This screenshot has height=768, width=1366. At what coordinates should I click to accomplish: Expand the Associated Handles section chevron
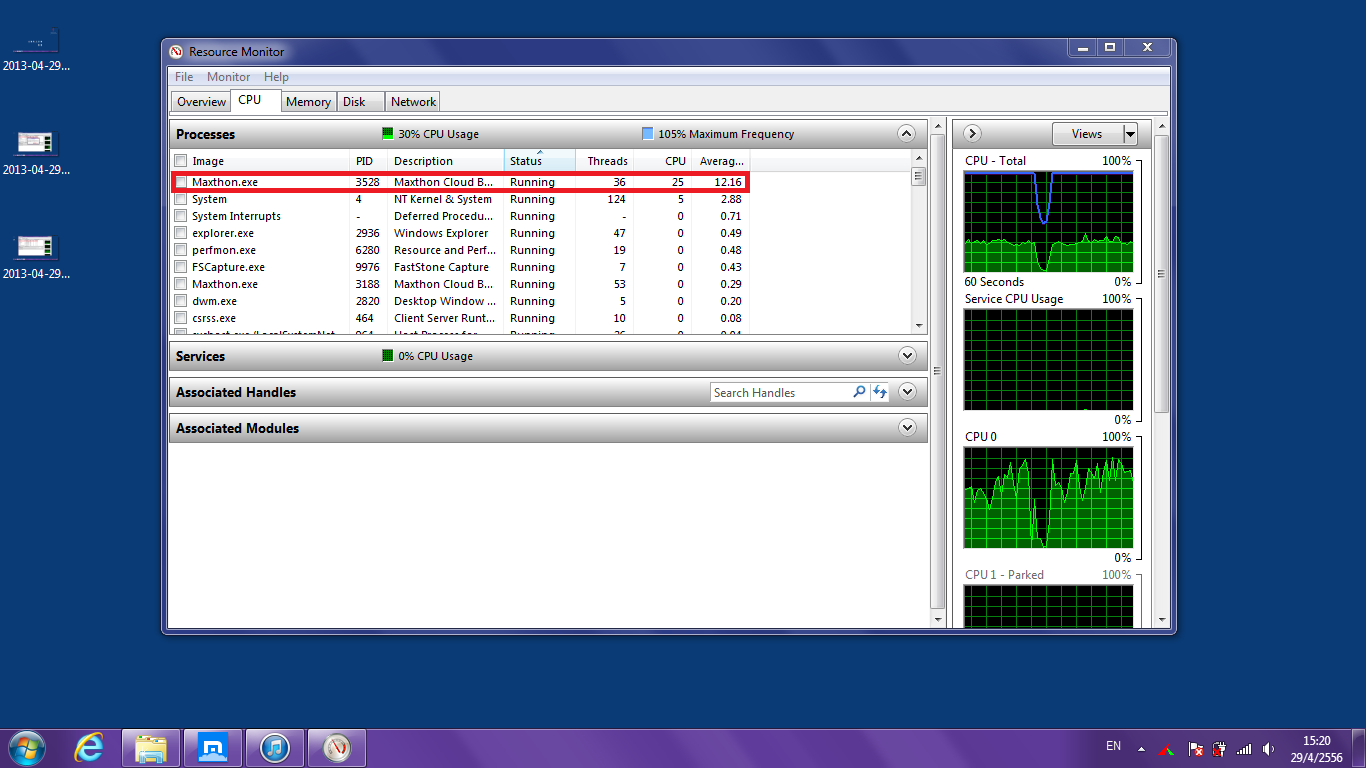pos(907,392)
